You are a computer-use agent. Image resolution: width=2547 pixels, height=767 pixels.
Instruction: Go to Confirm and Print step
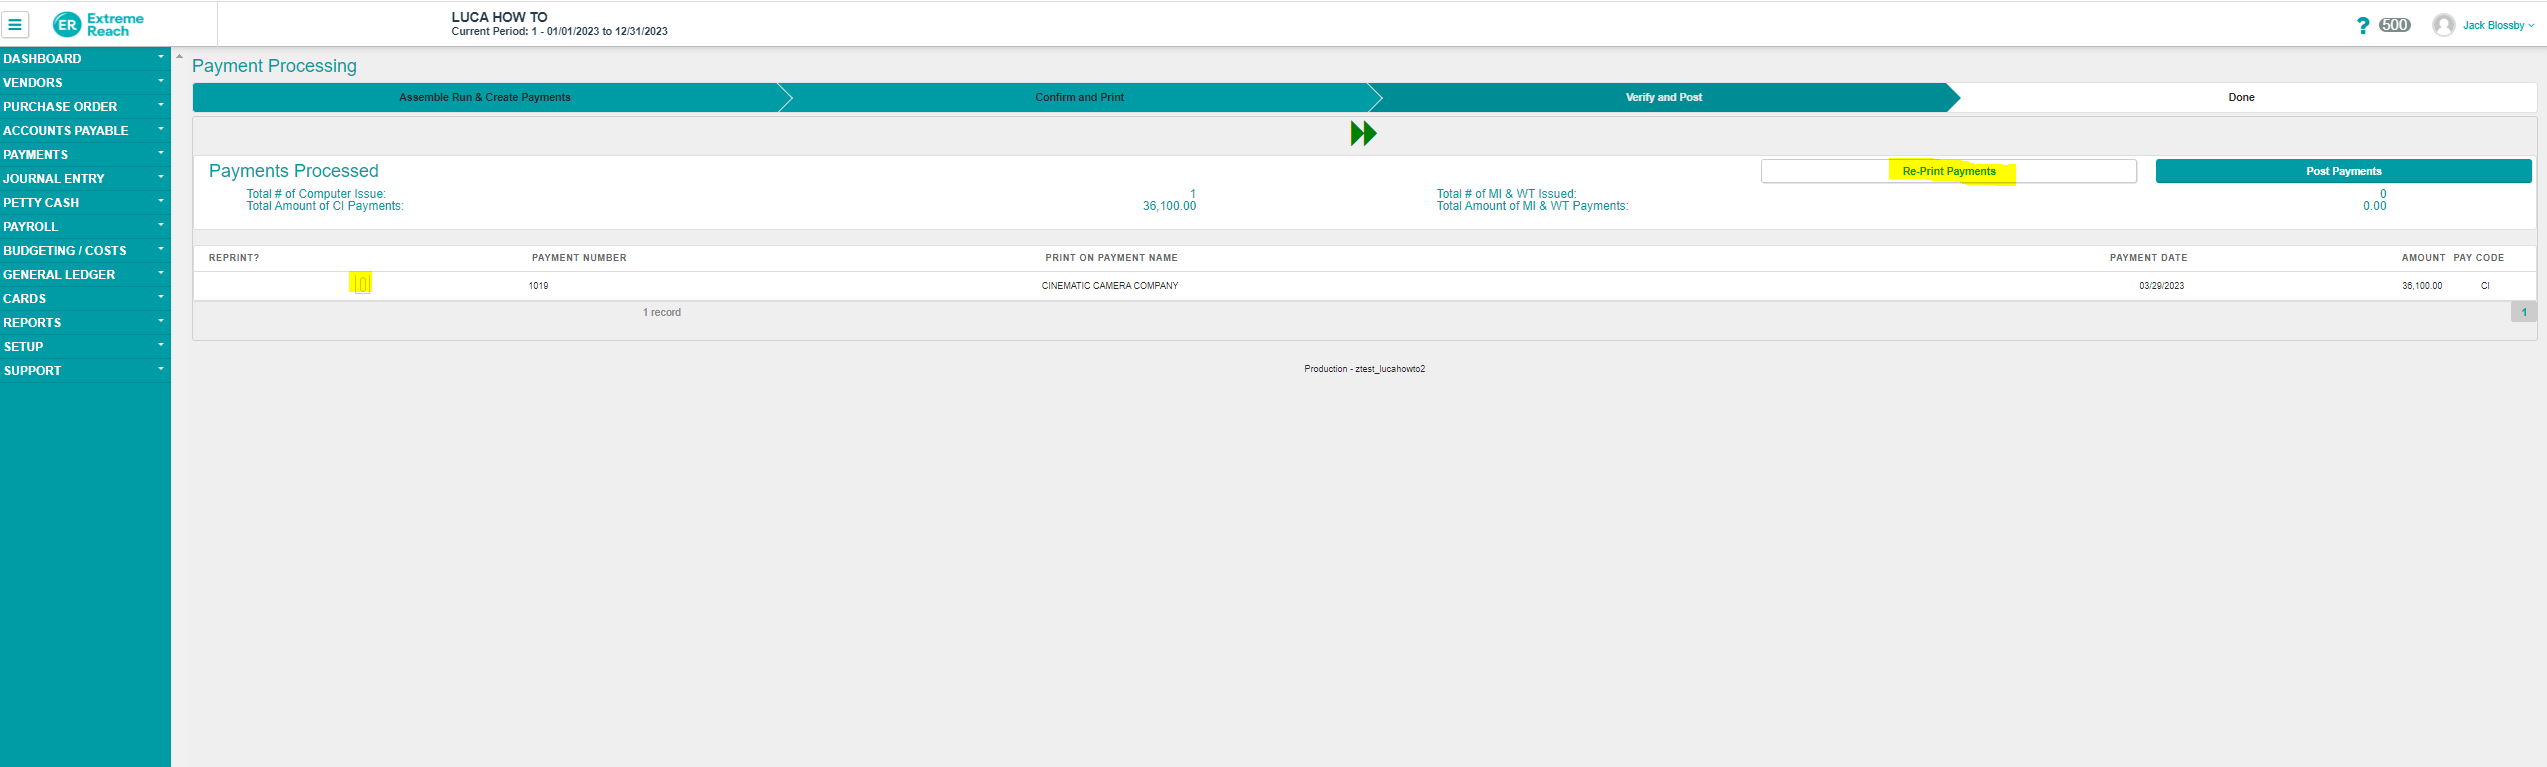[x=1079, y=98]
